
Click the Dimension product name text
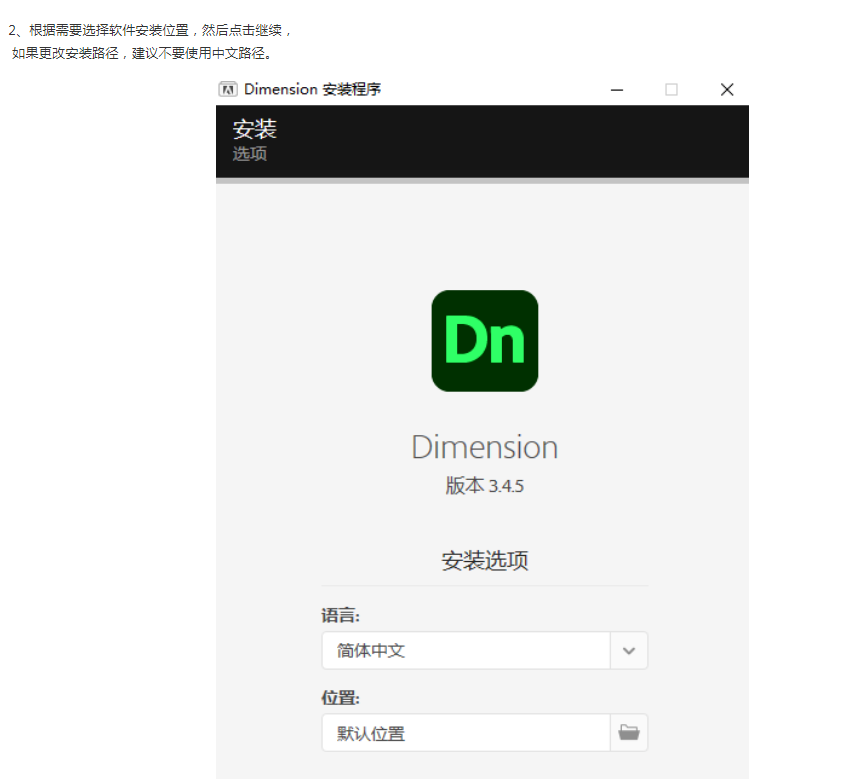pos(485,447)
